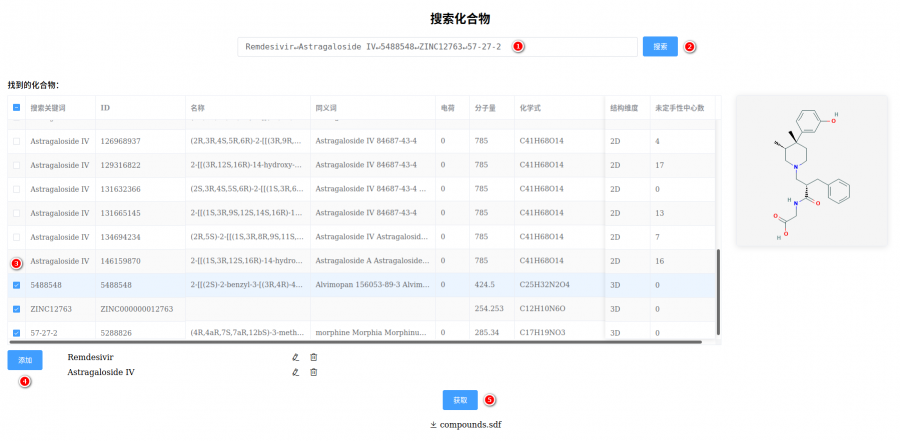Image resolution: width=900 pixels, height=441 pixels.
Task: Uncheck the checkbox for row 5488548
Action: 16,284
